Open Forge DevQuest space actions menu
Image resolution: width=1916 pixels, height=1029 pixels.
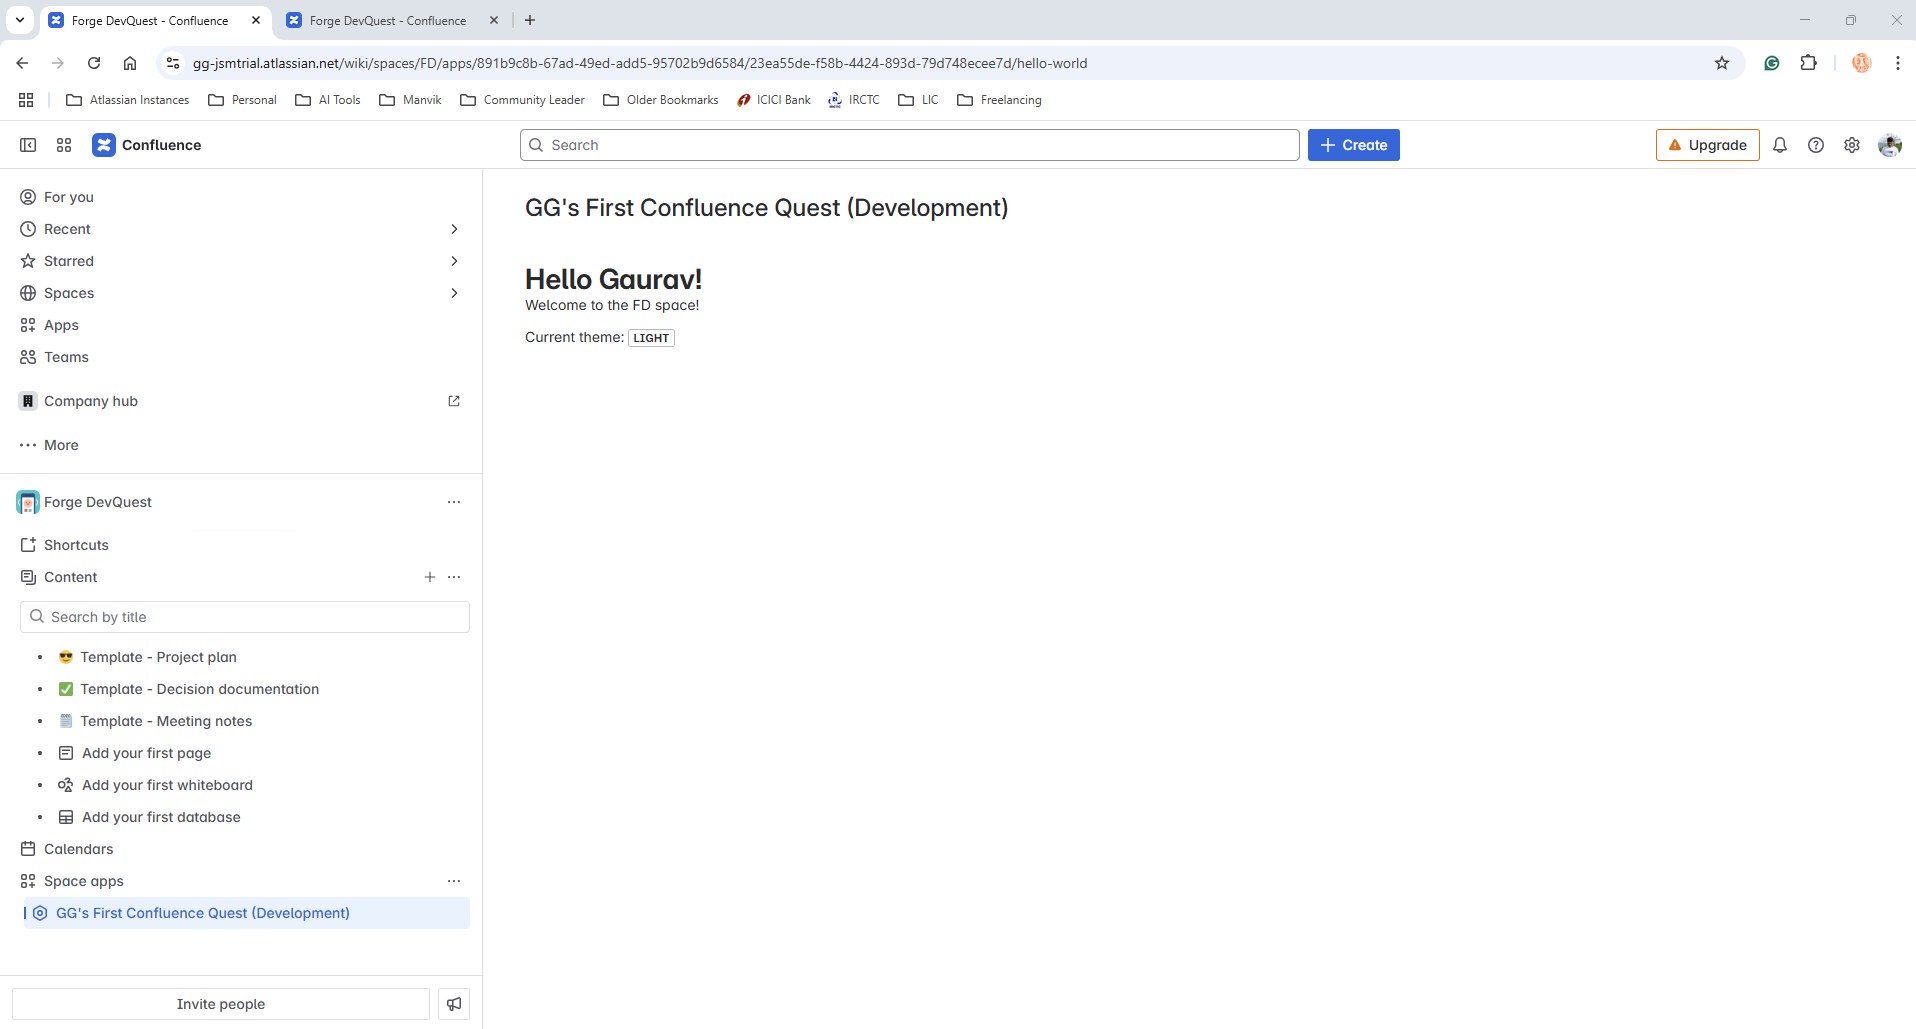pyautogui.click(x=454, y=502)
